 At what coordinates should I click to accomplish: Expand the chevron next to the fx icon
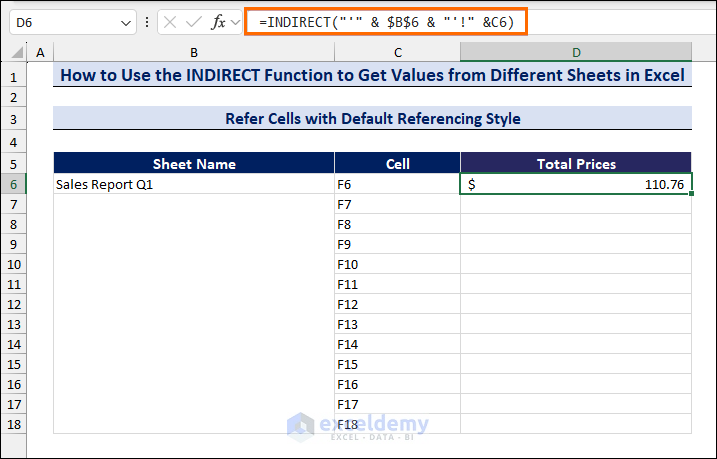pos(236,22)
